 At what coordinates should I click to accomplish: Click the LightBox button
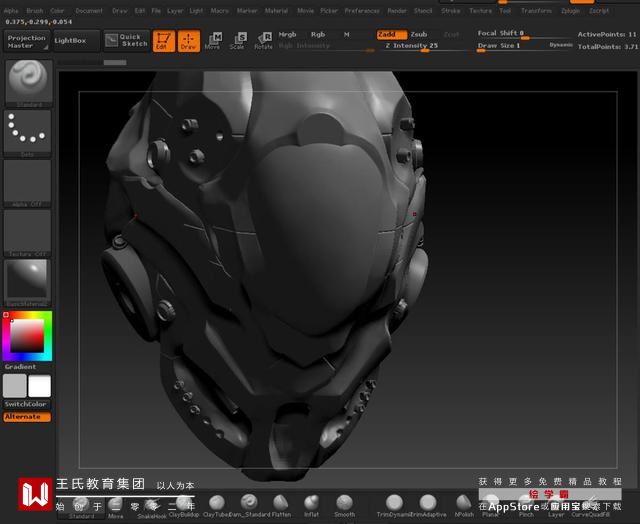[70, 41]
